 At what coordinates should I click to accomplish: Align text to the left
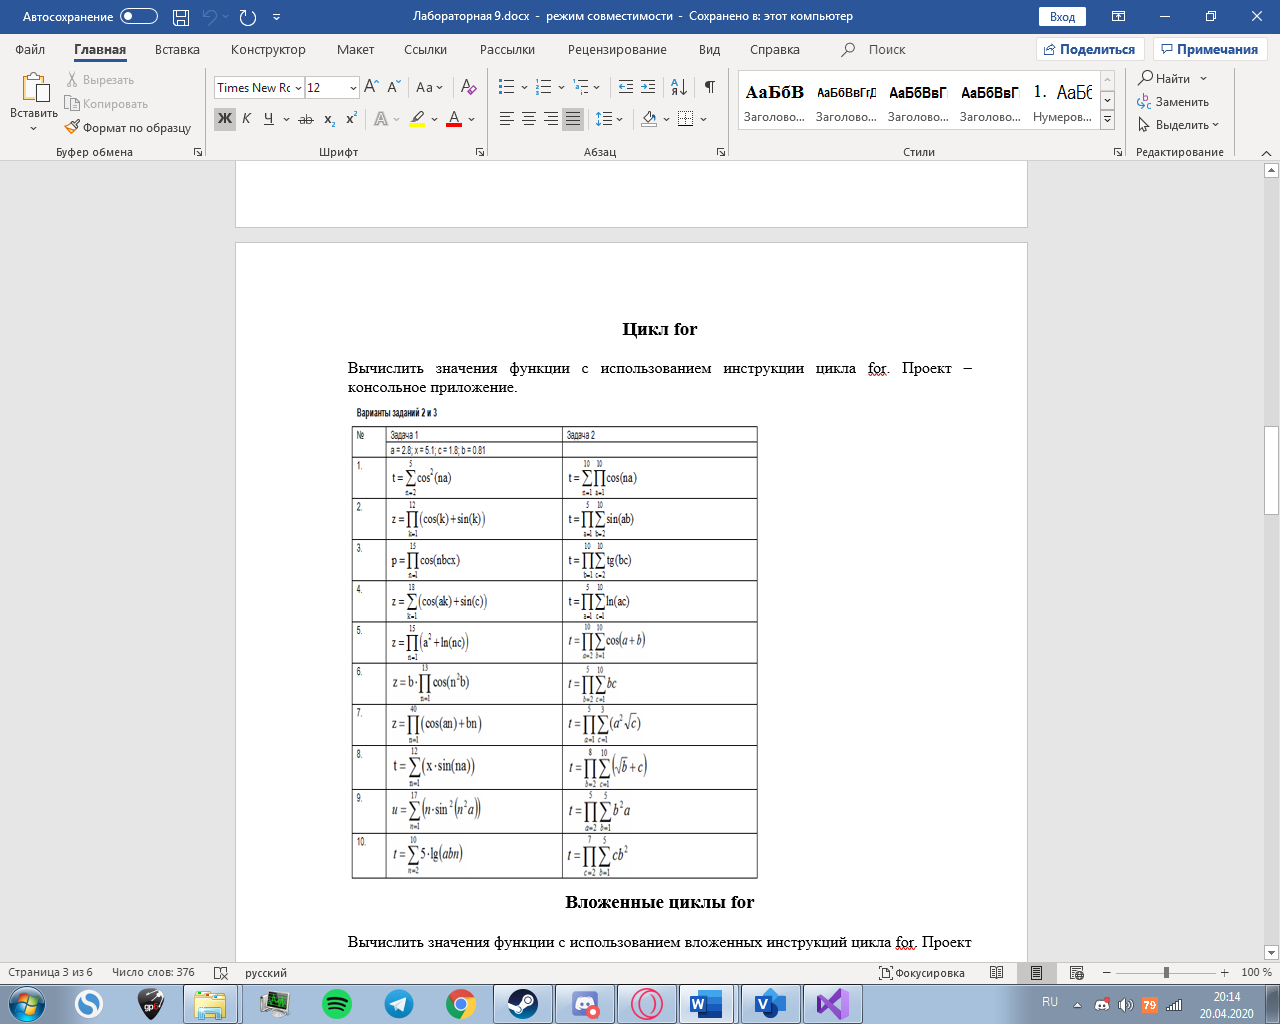(506, 119)
